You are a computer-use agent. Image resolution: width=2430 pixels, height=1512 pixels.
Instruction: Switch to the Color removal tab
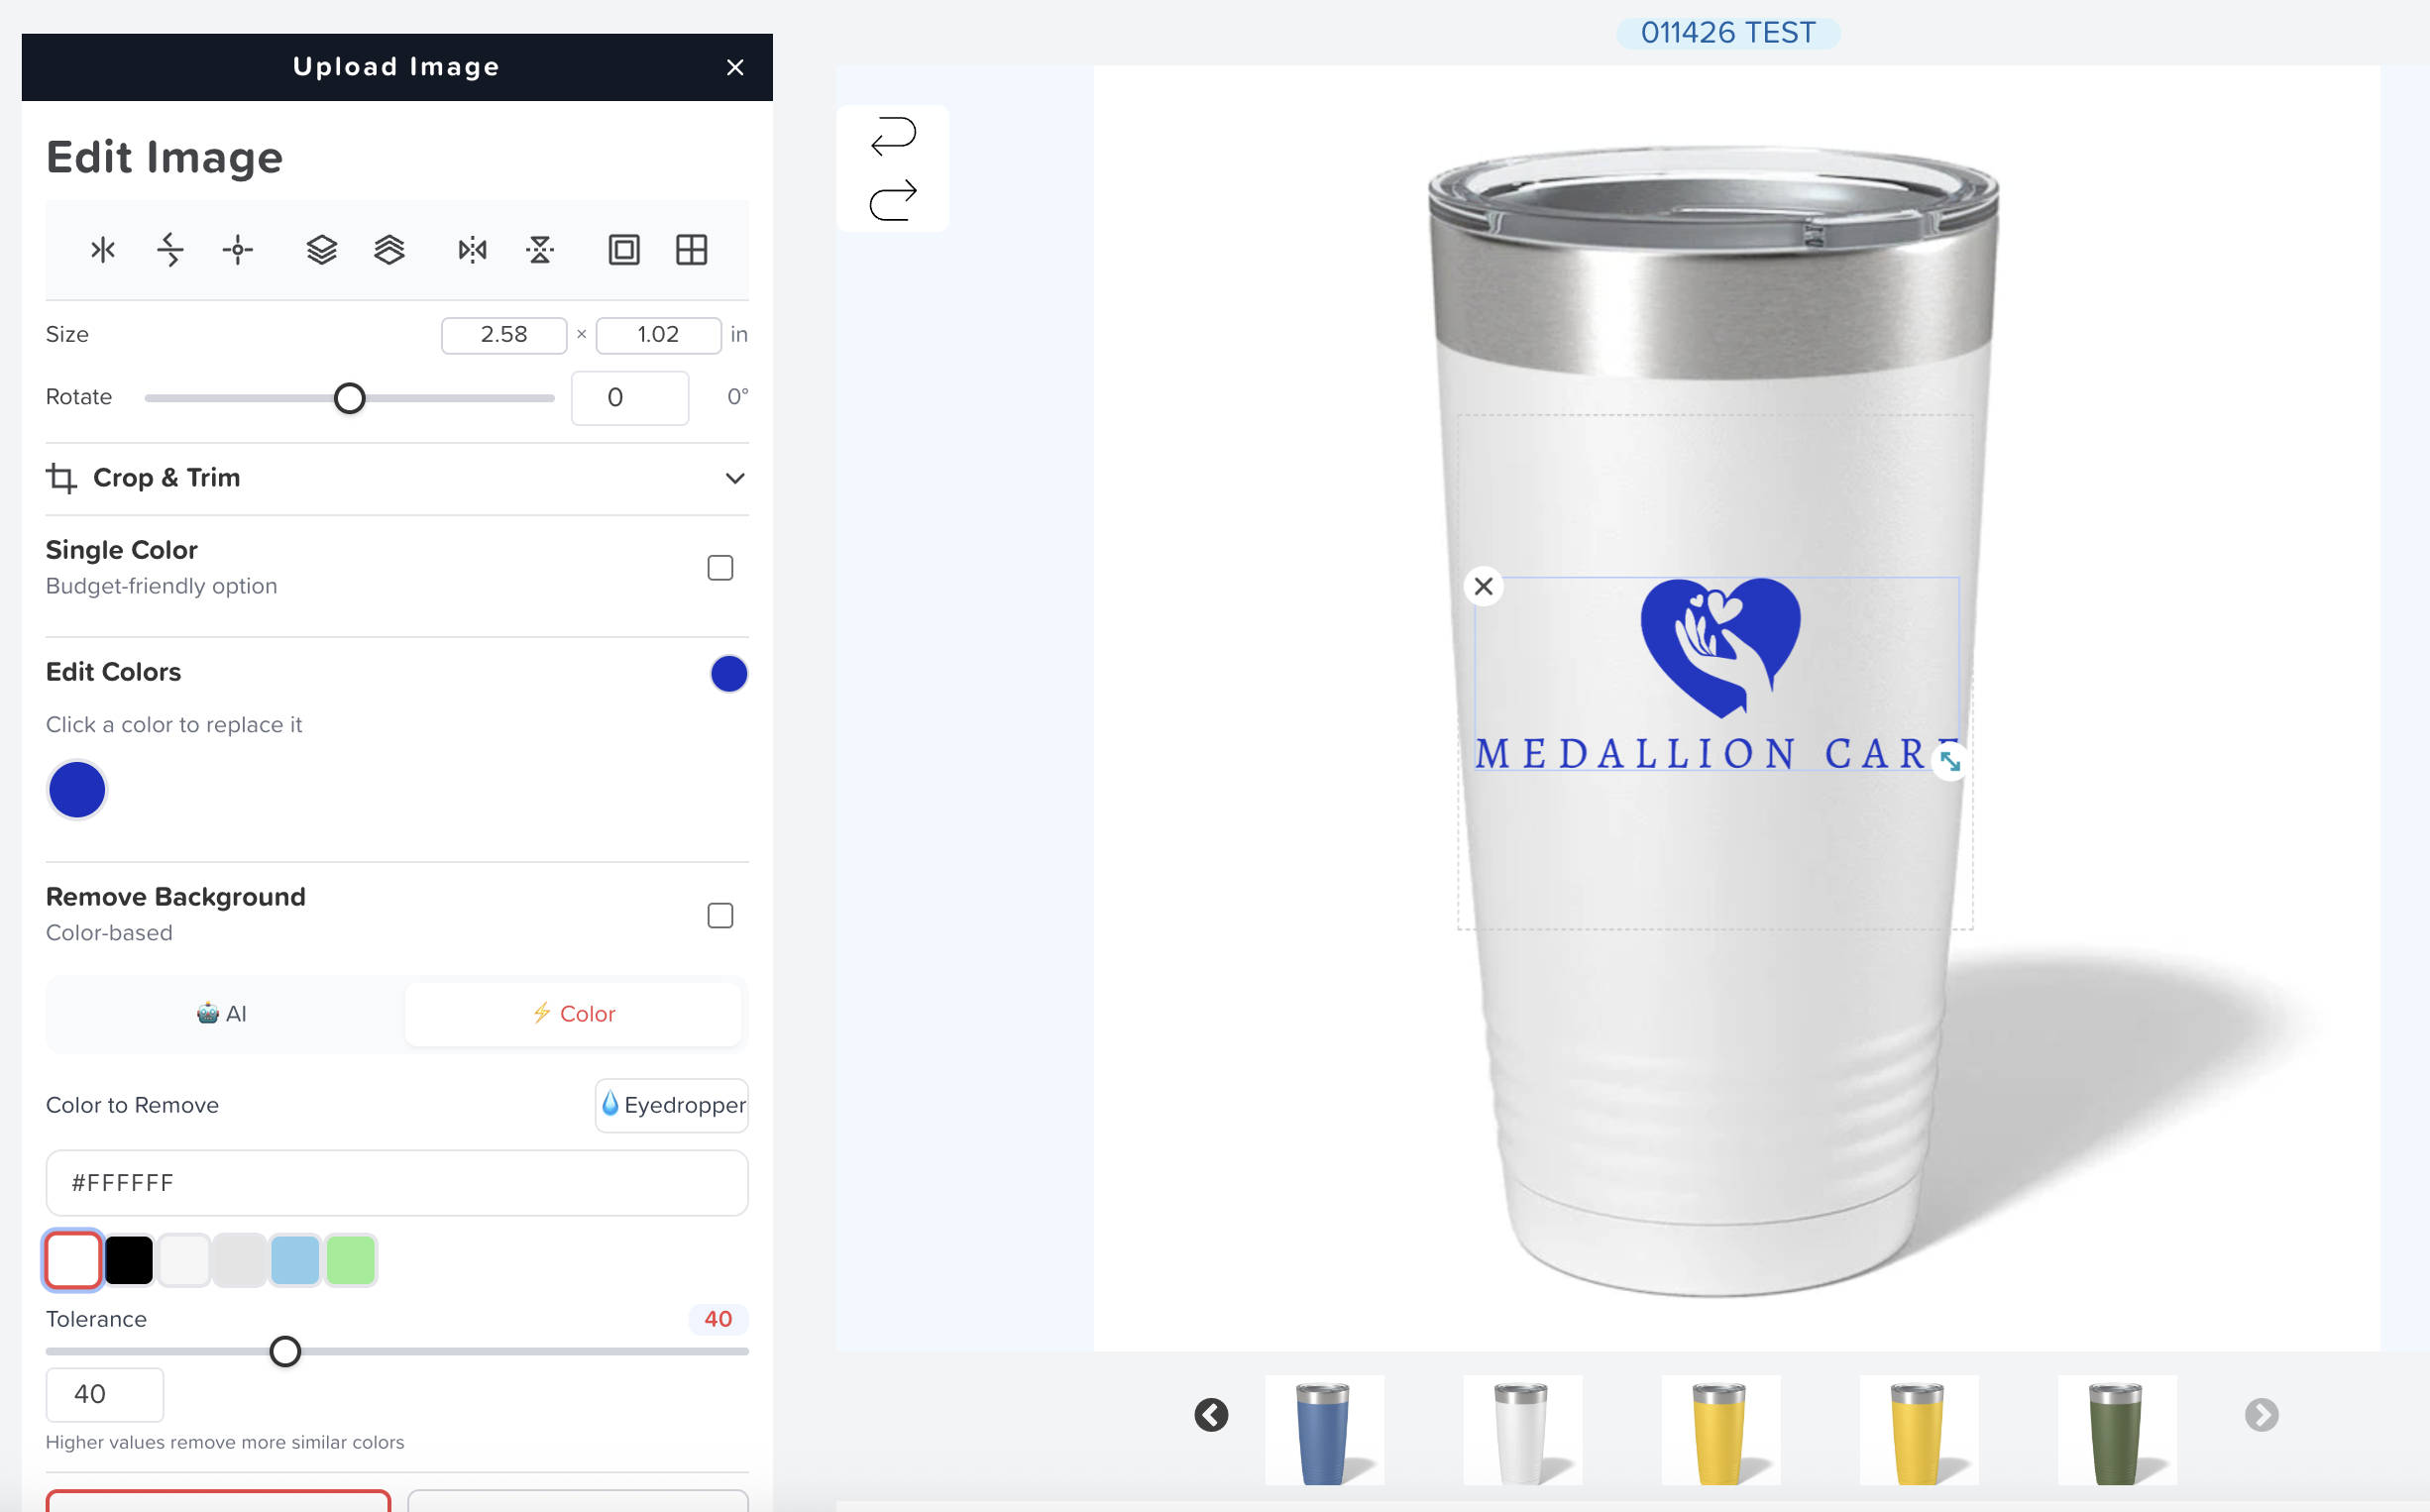point(574,1013)
